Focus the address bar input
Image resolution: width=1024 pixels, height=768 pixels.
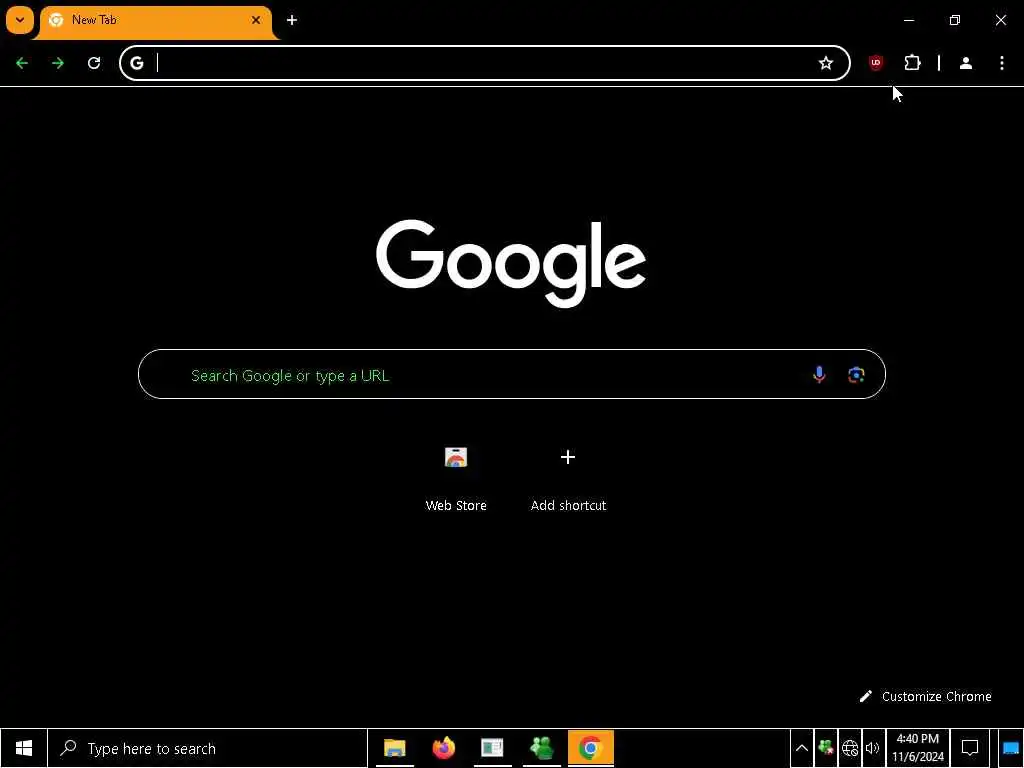tap(483, 63)
